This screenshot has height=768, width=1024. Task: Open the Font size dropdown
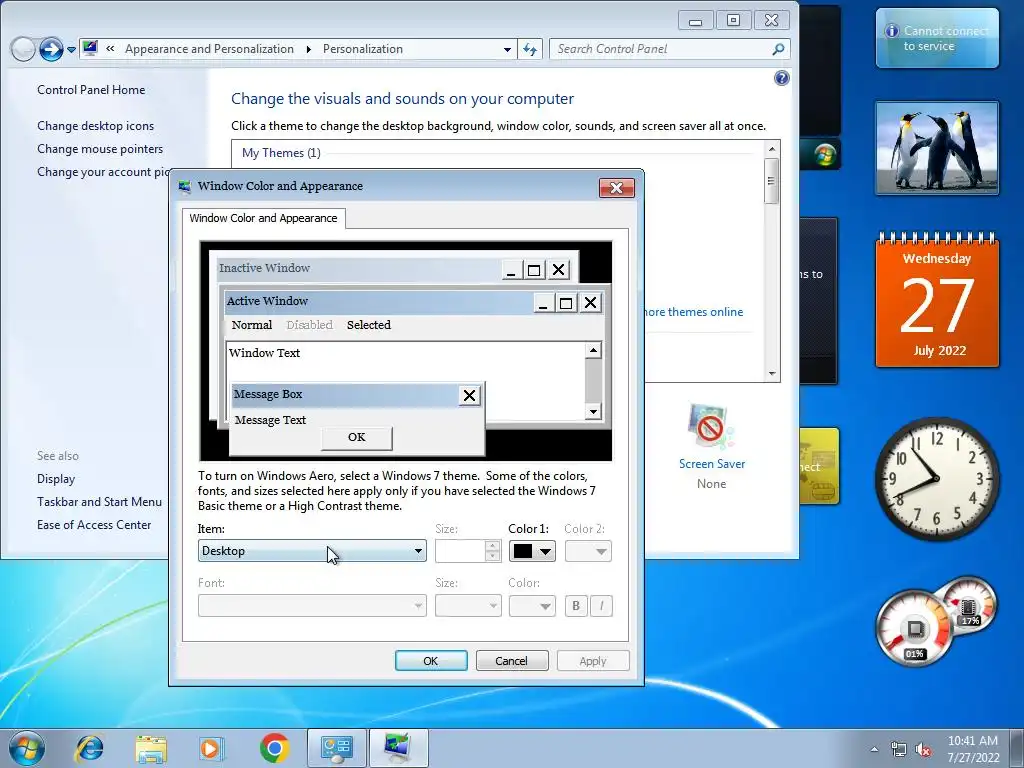pyautogui.click(x=468, y=605)
